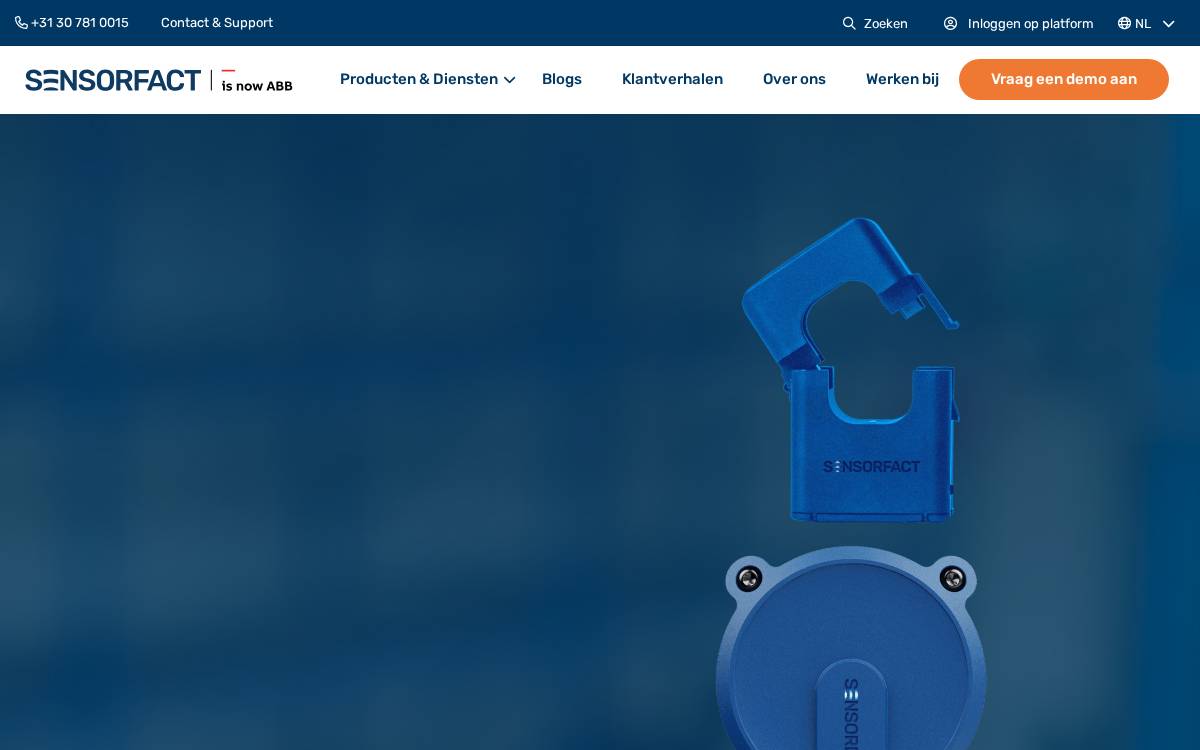Click the 'is now ABB' logo text
Screen dimensions: 1200x750
pyautogui.click(x=257, y=82)
